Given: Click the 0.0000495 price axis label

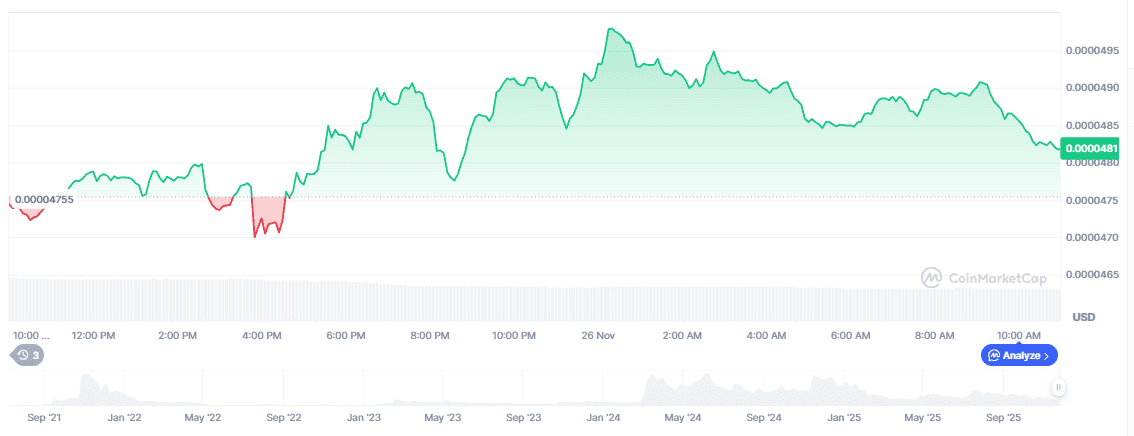Looking at the screenshot, I should click(x=1091, y=50).
